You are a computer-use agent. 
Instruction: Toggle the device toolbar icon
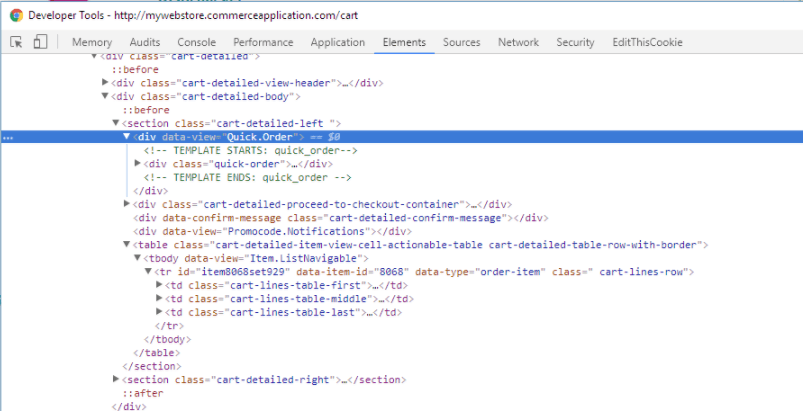click(x=41, y=42)
